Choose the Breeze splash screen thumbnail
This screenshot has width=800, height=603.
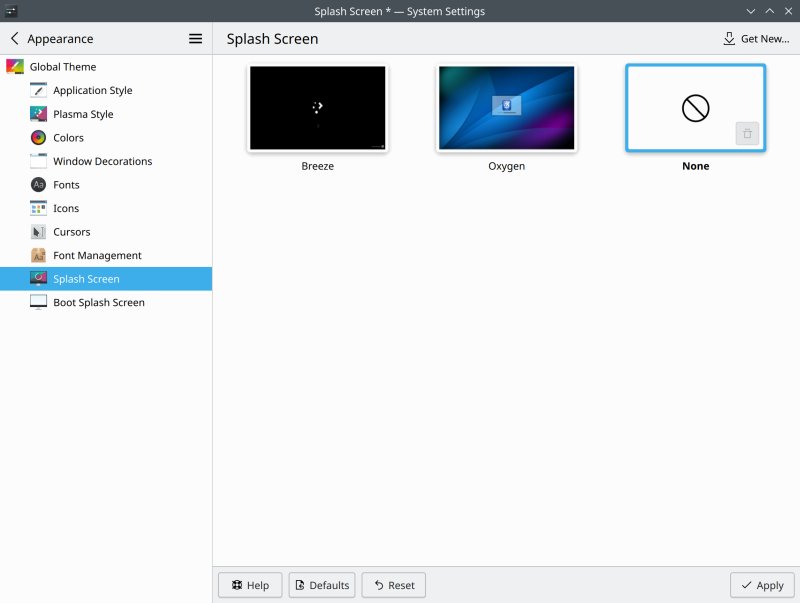[x=317, y=108]
